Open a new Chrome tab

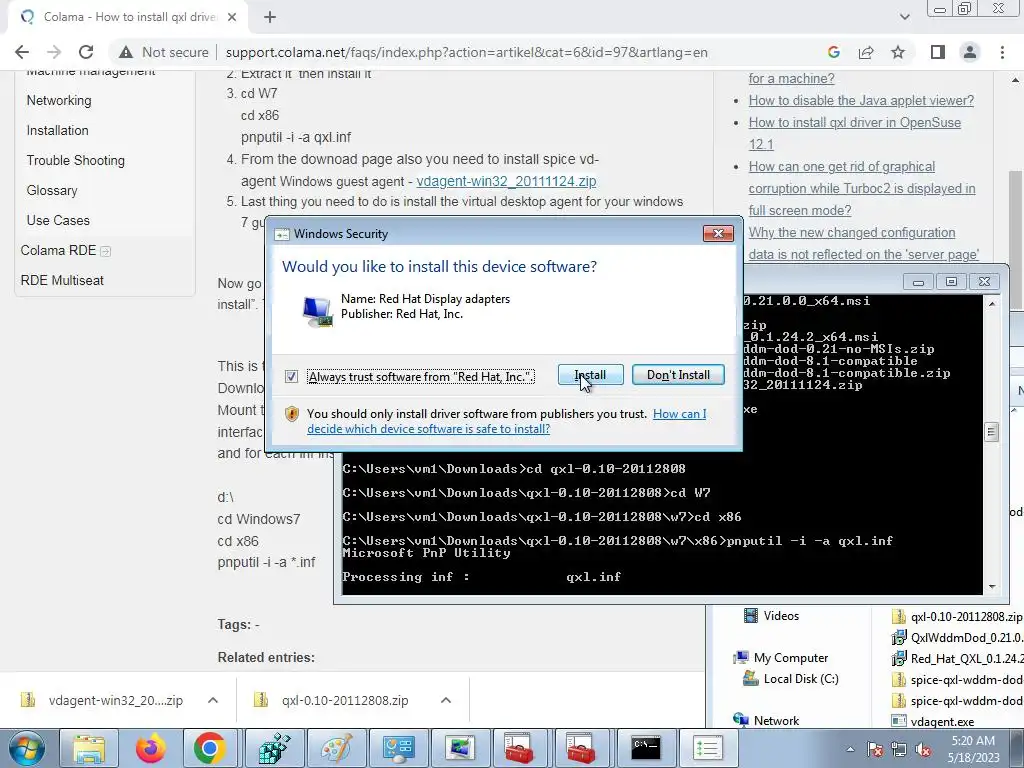[x=270, y=17]
